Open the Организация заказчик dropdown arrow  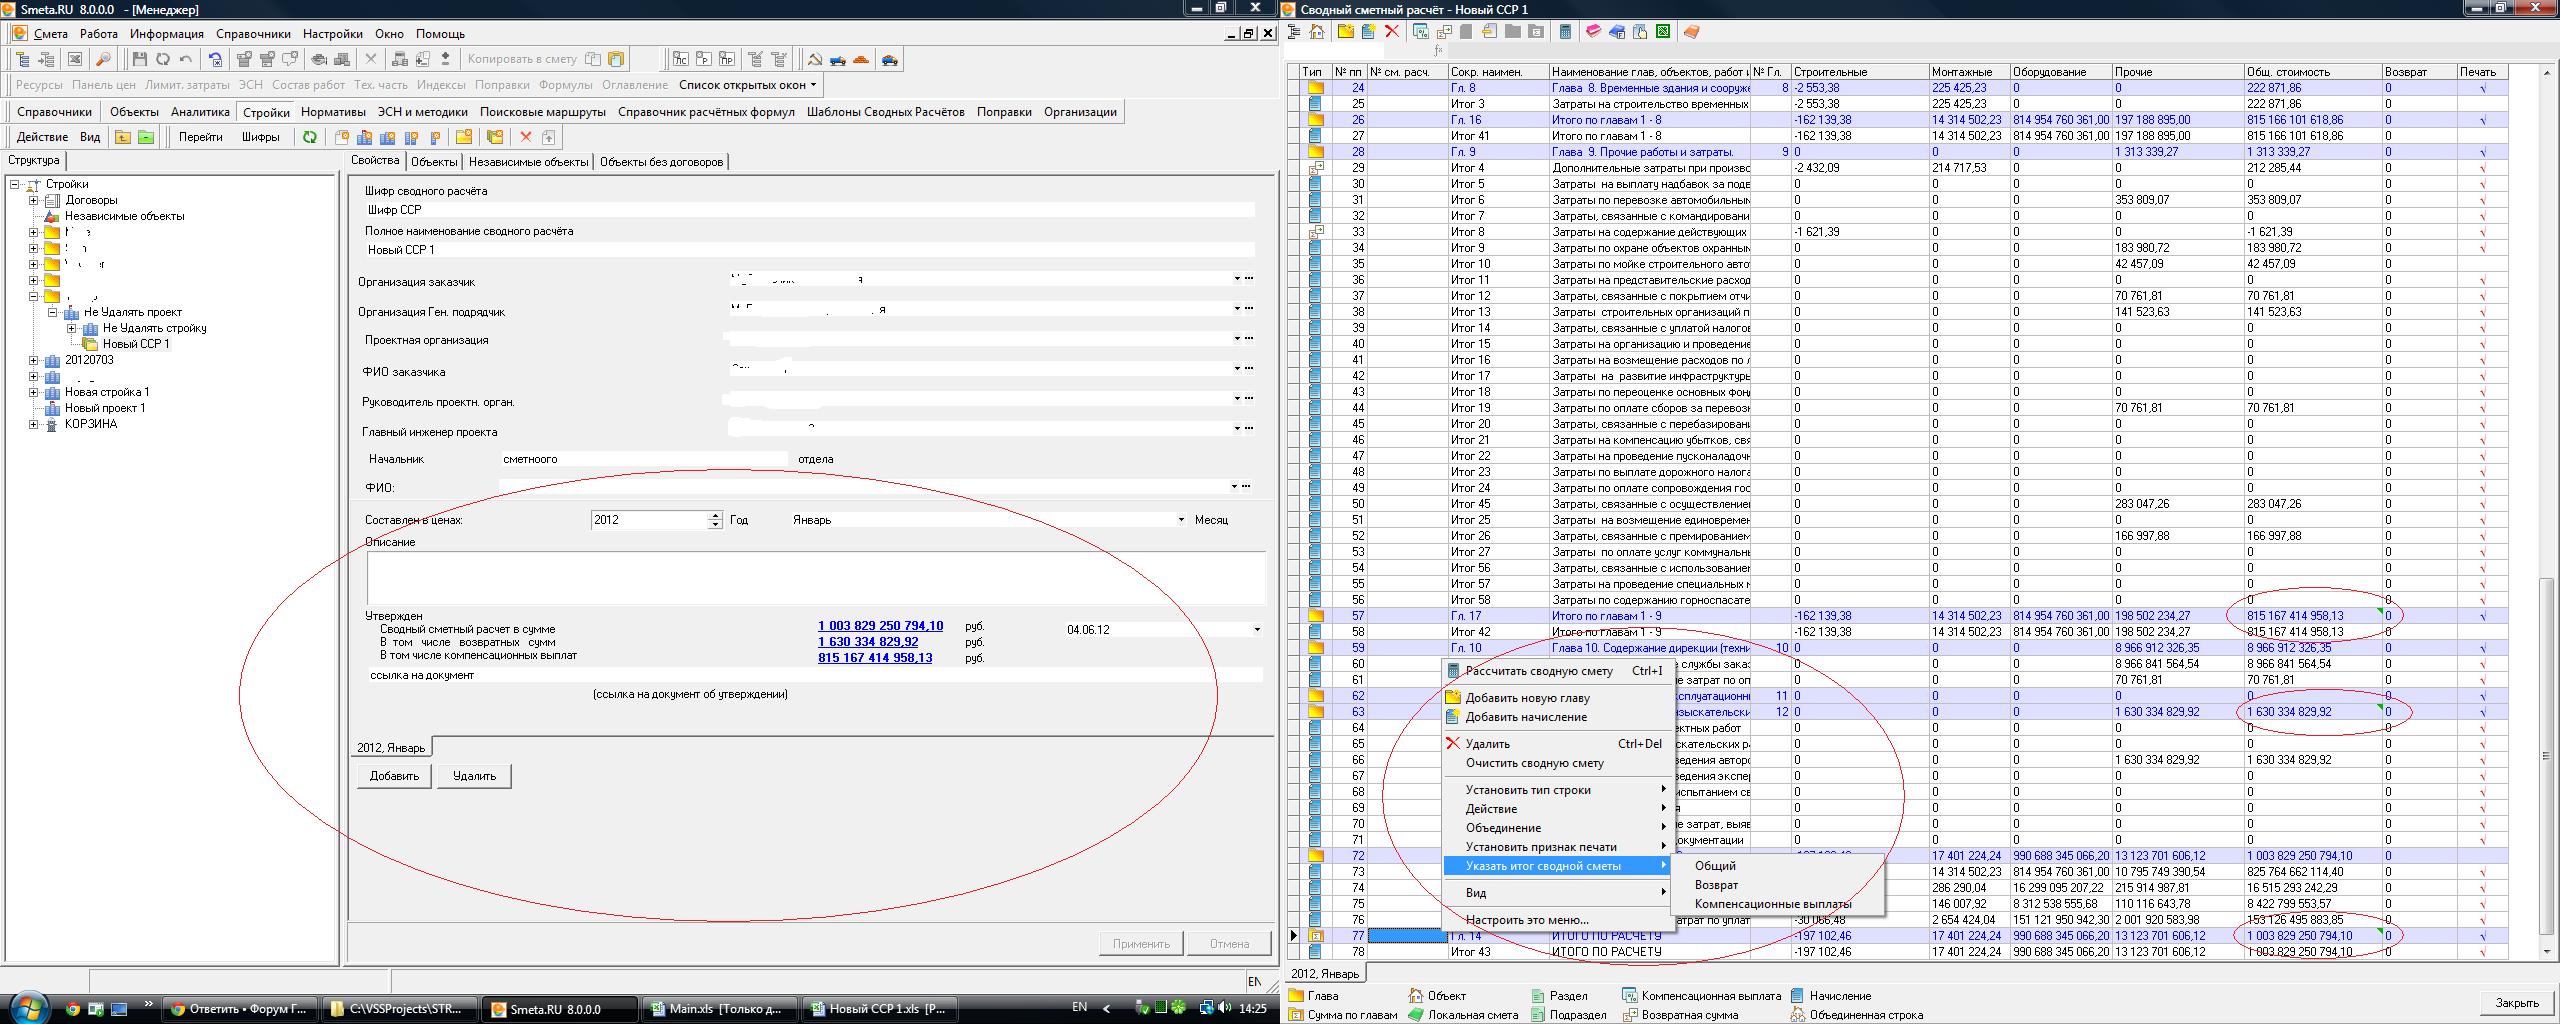coord(1237,279)
